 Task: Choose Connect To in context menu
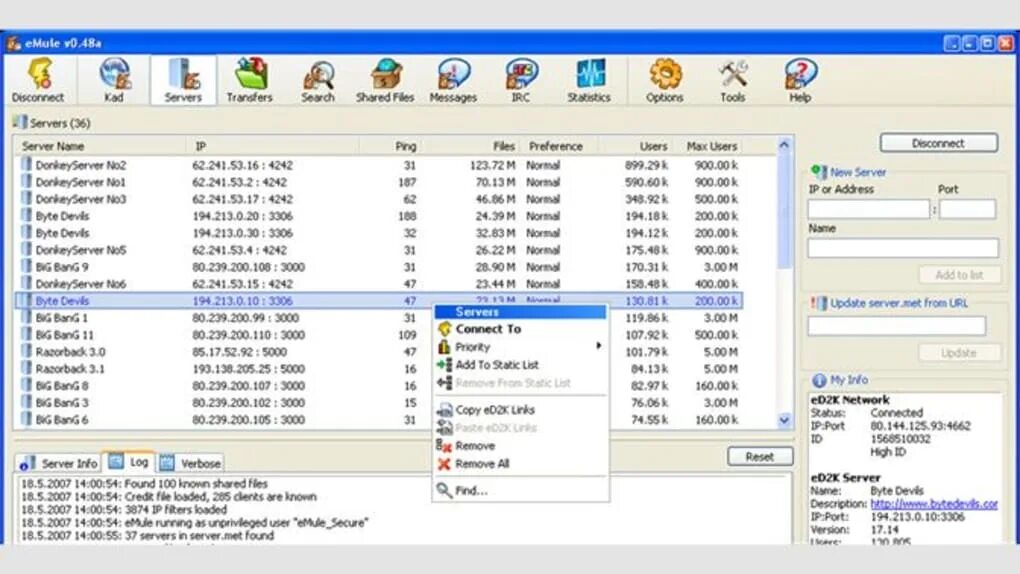pyautogui.click(x=488, y=329)
